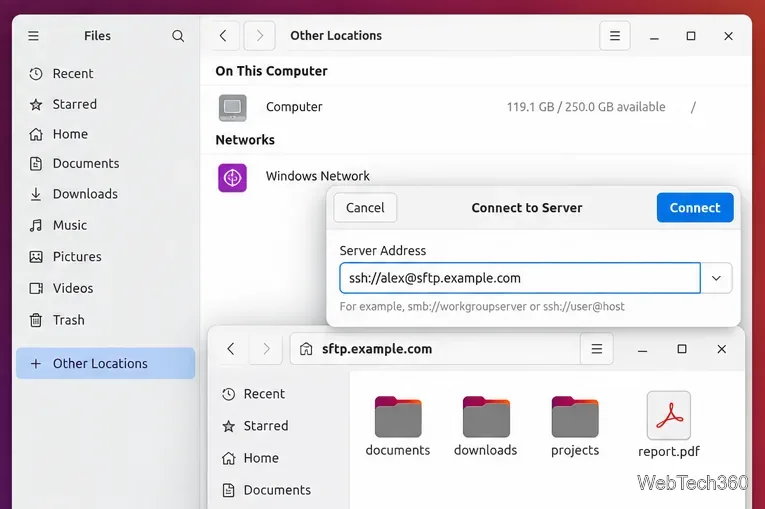The image size is (765, 509).
Task: Minimize the Other Locations window
Action: pyautogui.click(x=654, y=37)
